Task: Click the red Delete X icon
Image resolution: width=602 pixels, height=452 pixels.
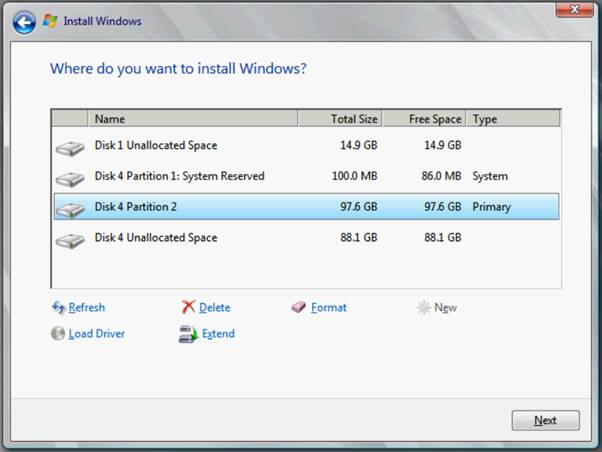Action: [188, 308]
